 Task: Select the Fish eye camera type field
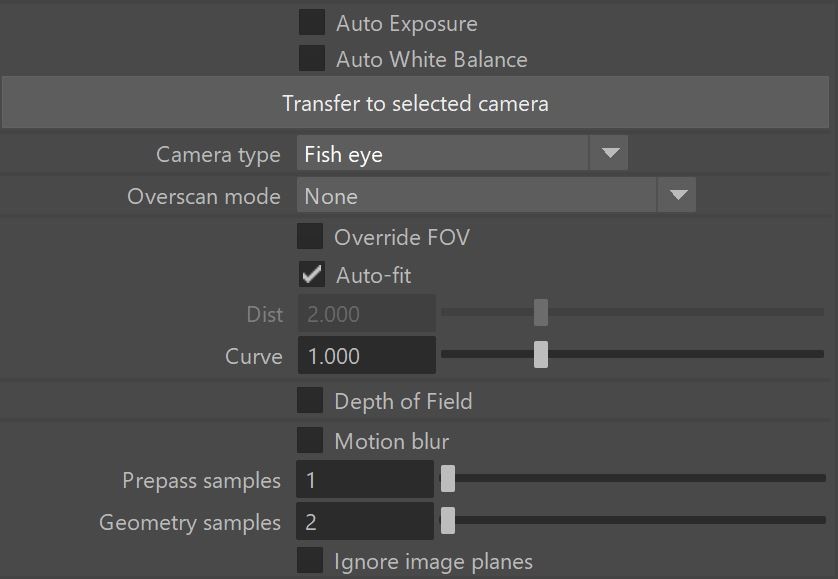point(443,153)
